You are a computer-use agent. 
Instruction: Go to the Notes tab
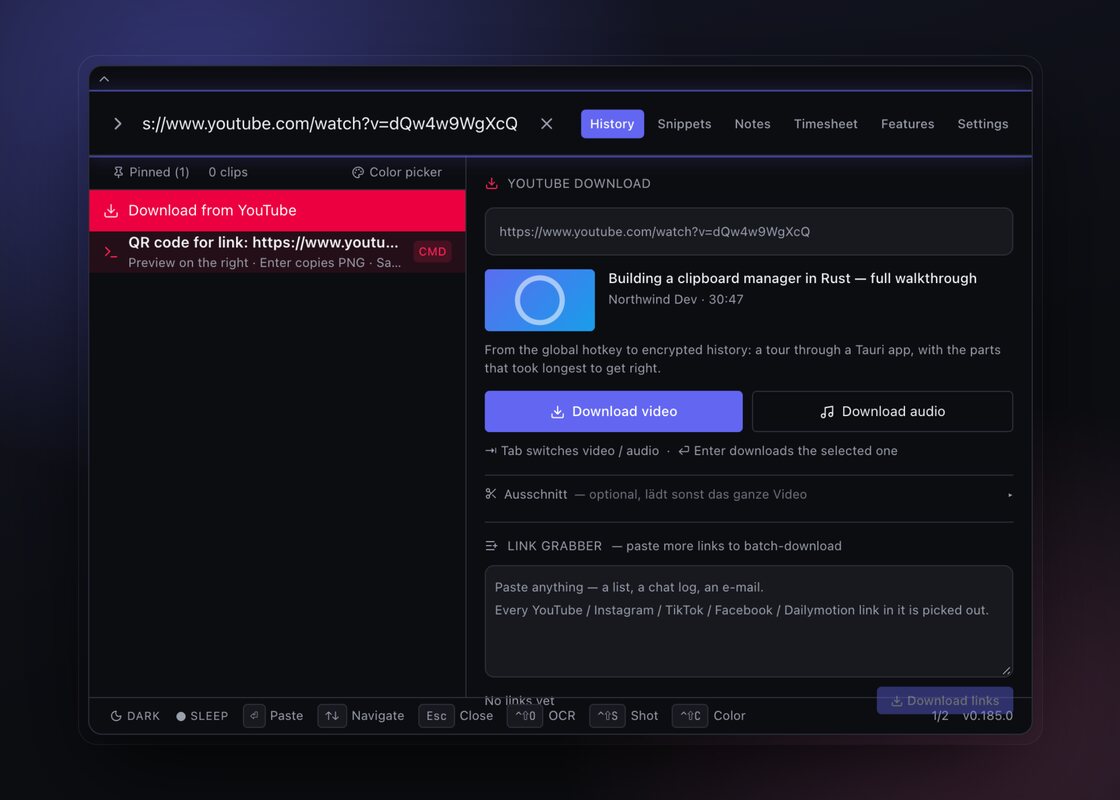(x=752, y=124)
